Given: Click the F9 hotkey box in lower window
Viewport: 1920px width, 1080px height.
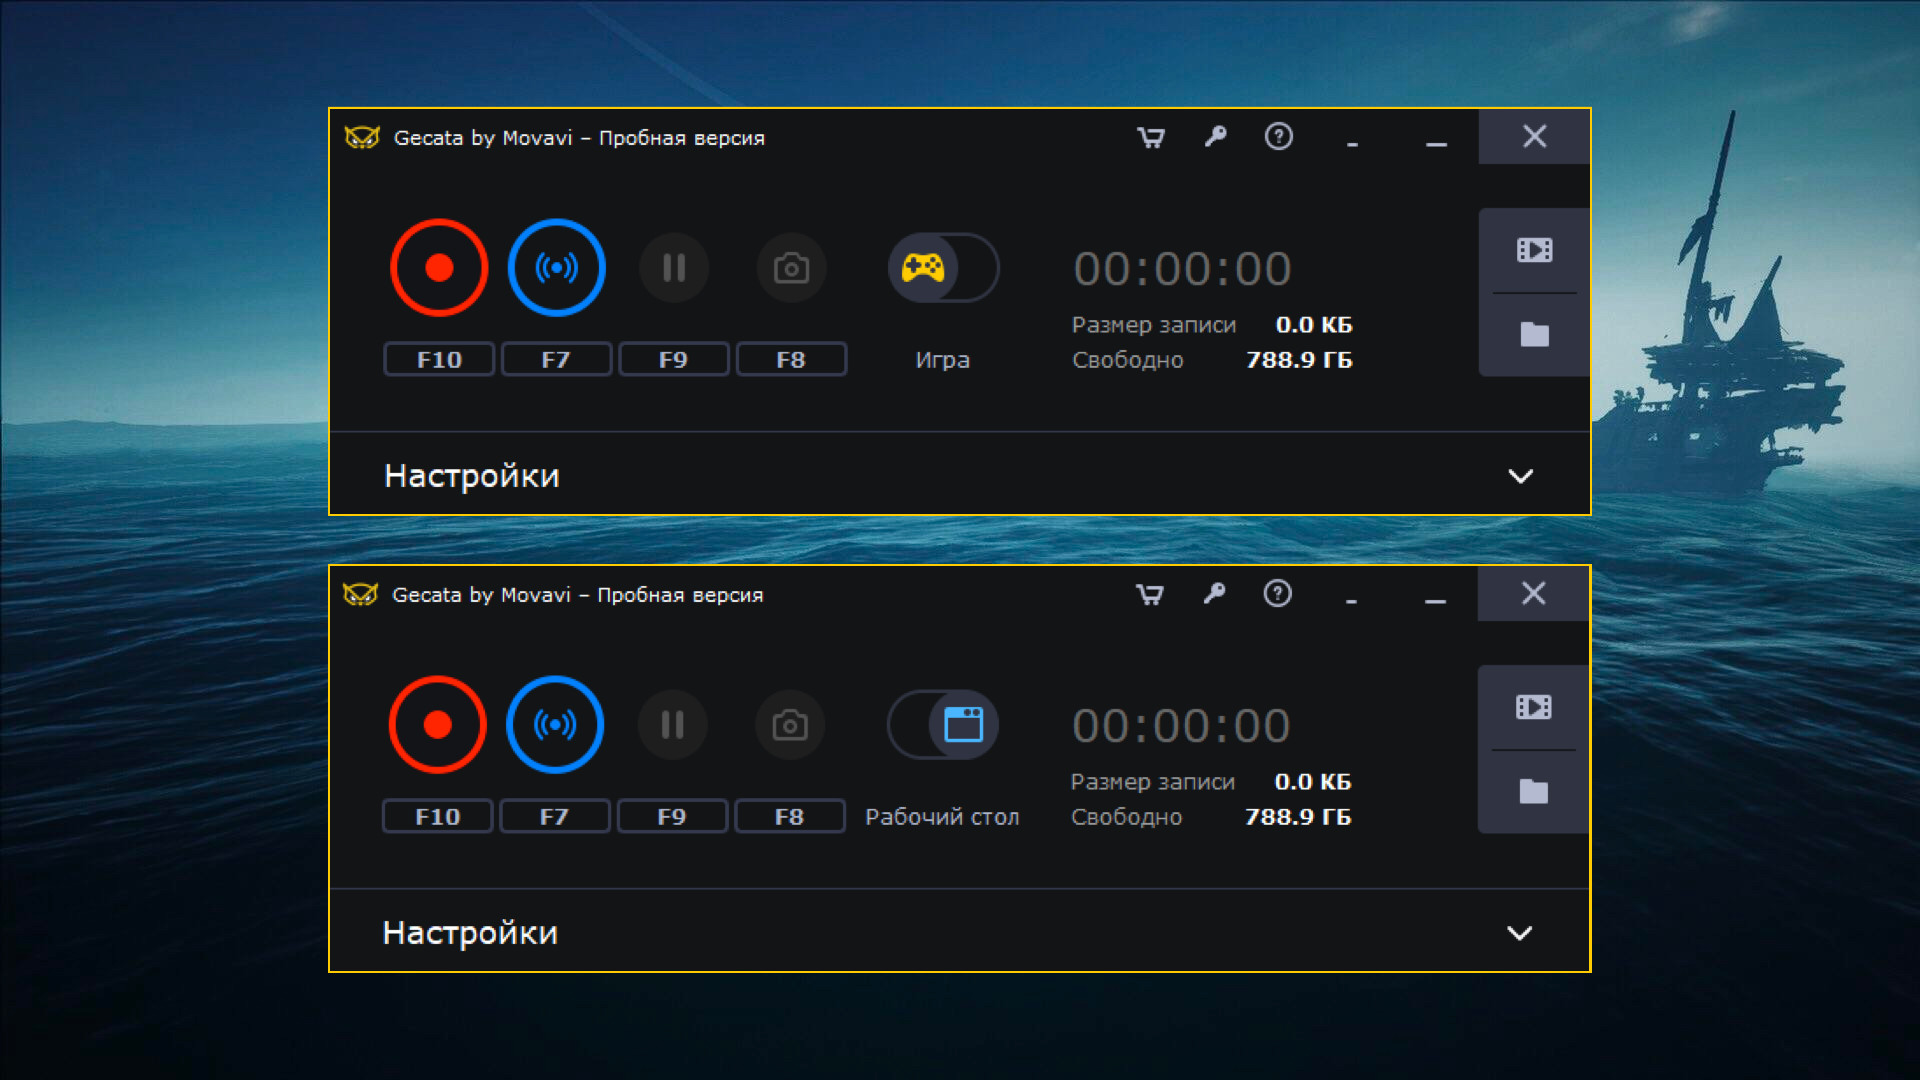Looking at the screenshot, I should click(672, 817).
